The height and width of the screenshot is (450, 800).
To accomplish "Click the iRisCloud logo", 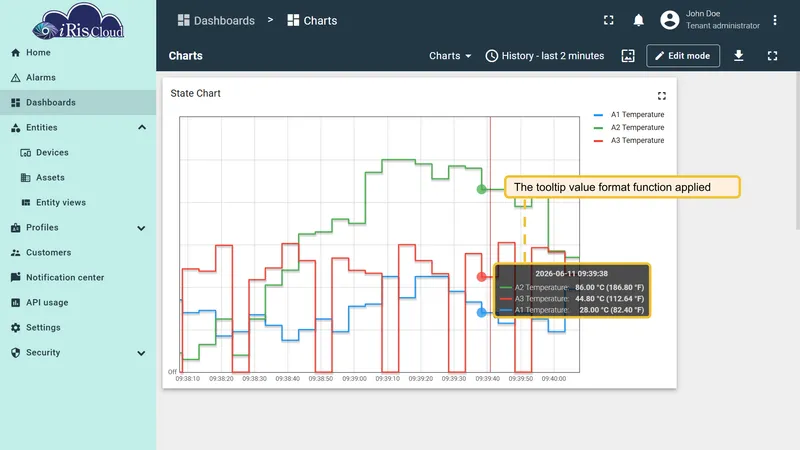I will coord(78,21).
